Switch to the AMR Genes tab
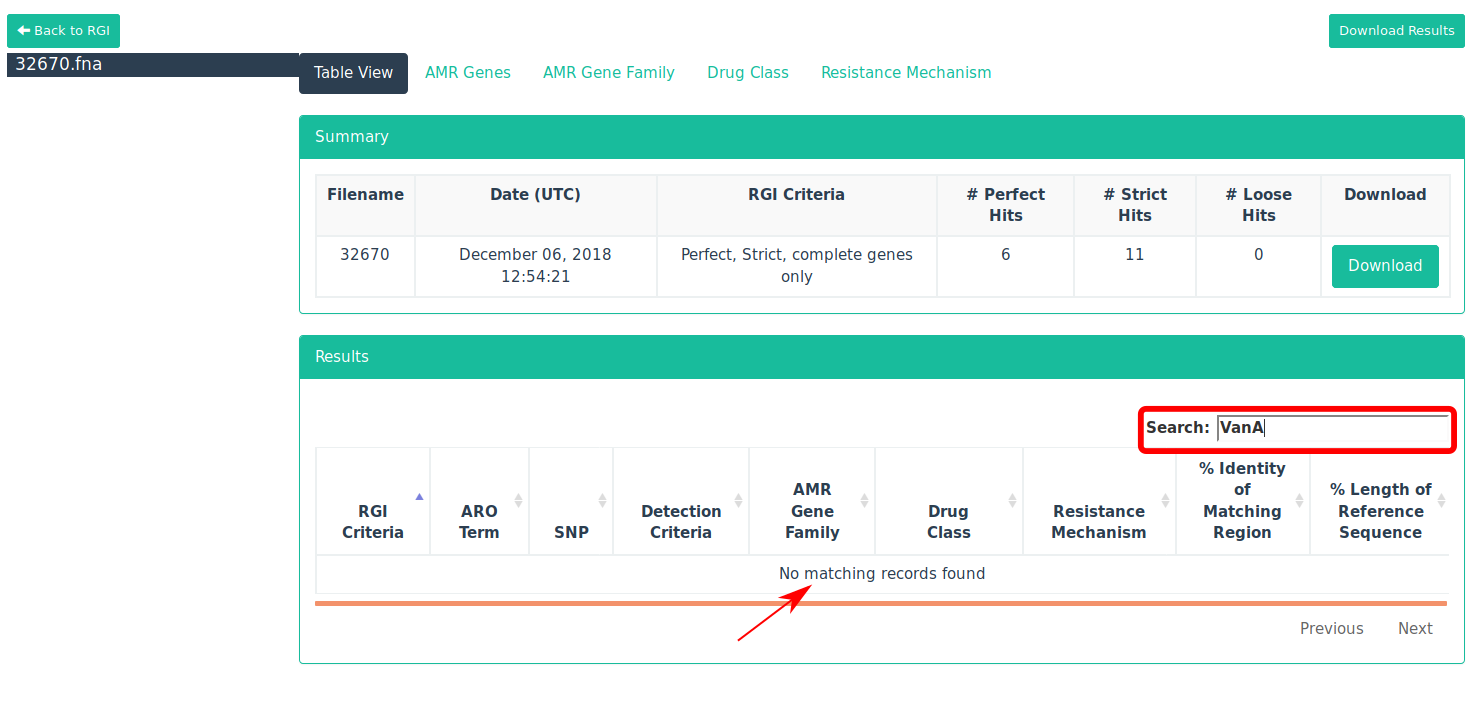Screen dimensions: 1478x704 tap(467, 72)
